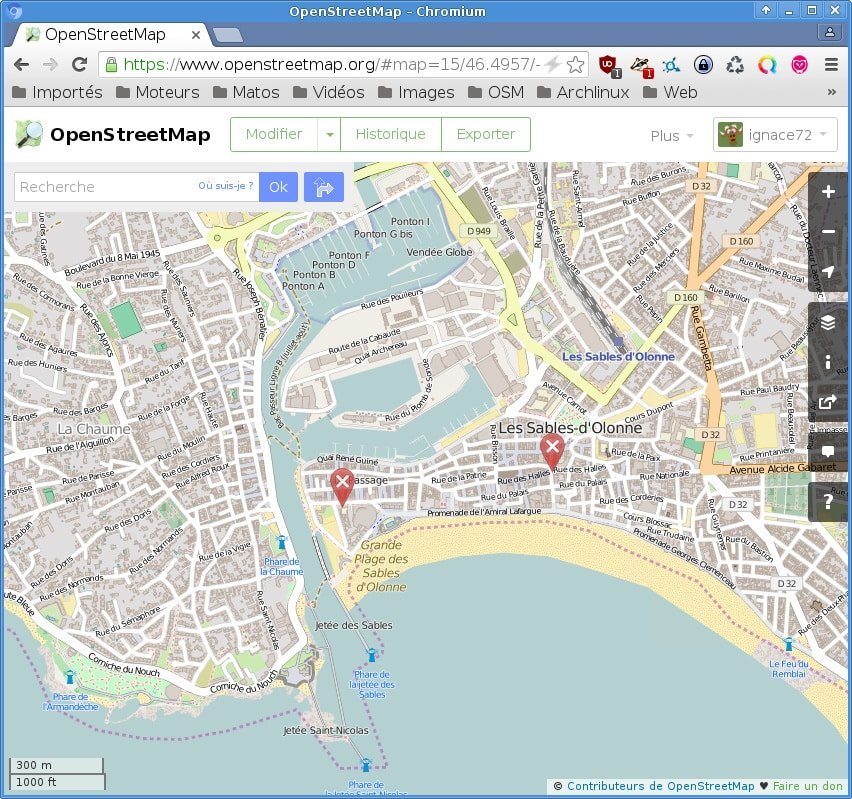
Task: Click the red marker near Rue des Halles
Action: point(551,449)
